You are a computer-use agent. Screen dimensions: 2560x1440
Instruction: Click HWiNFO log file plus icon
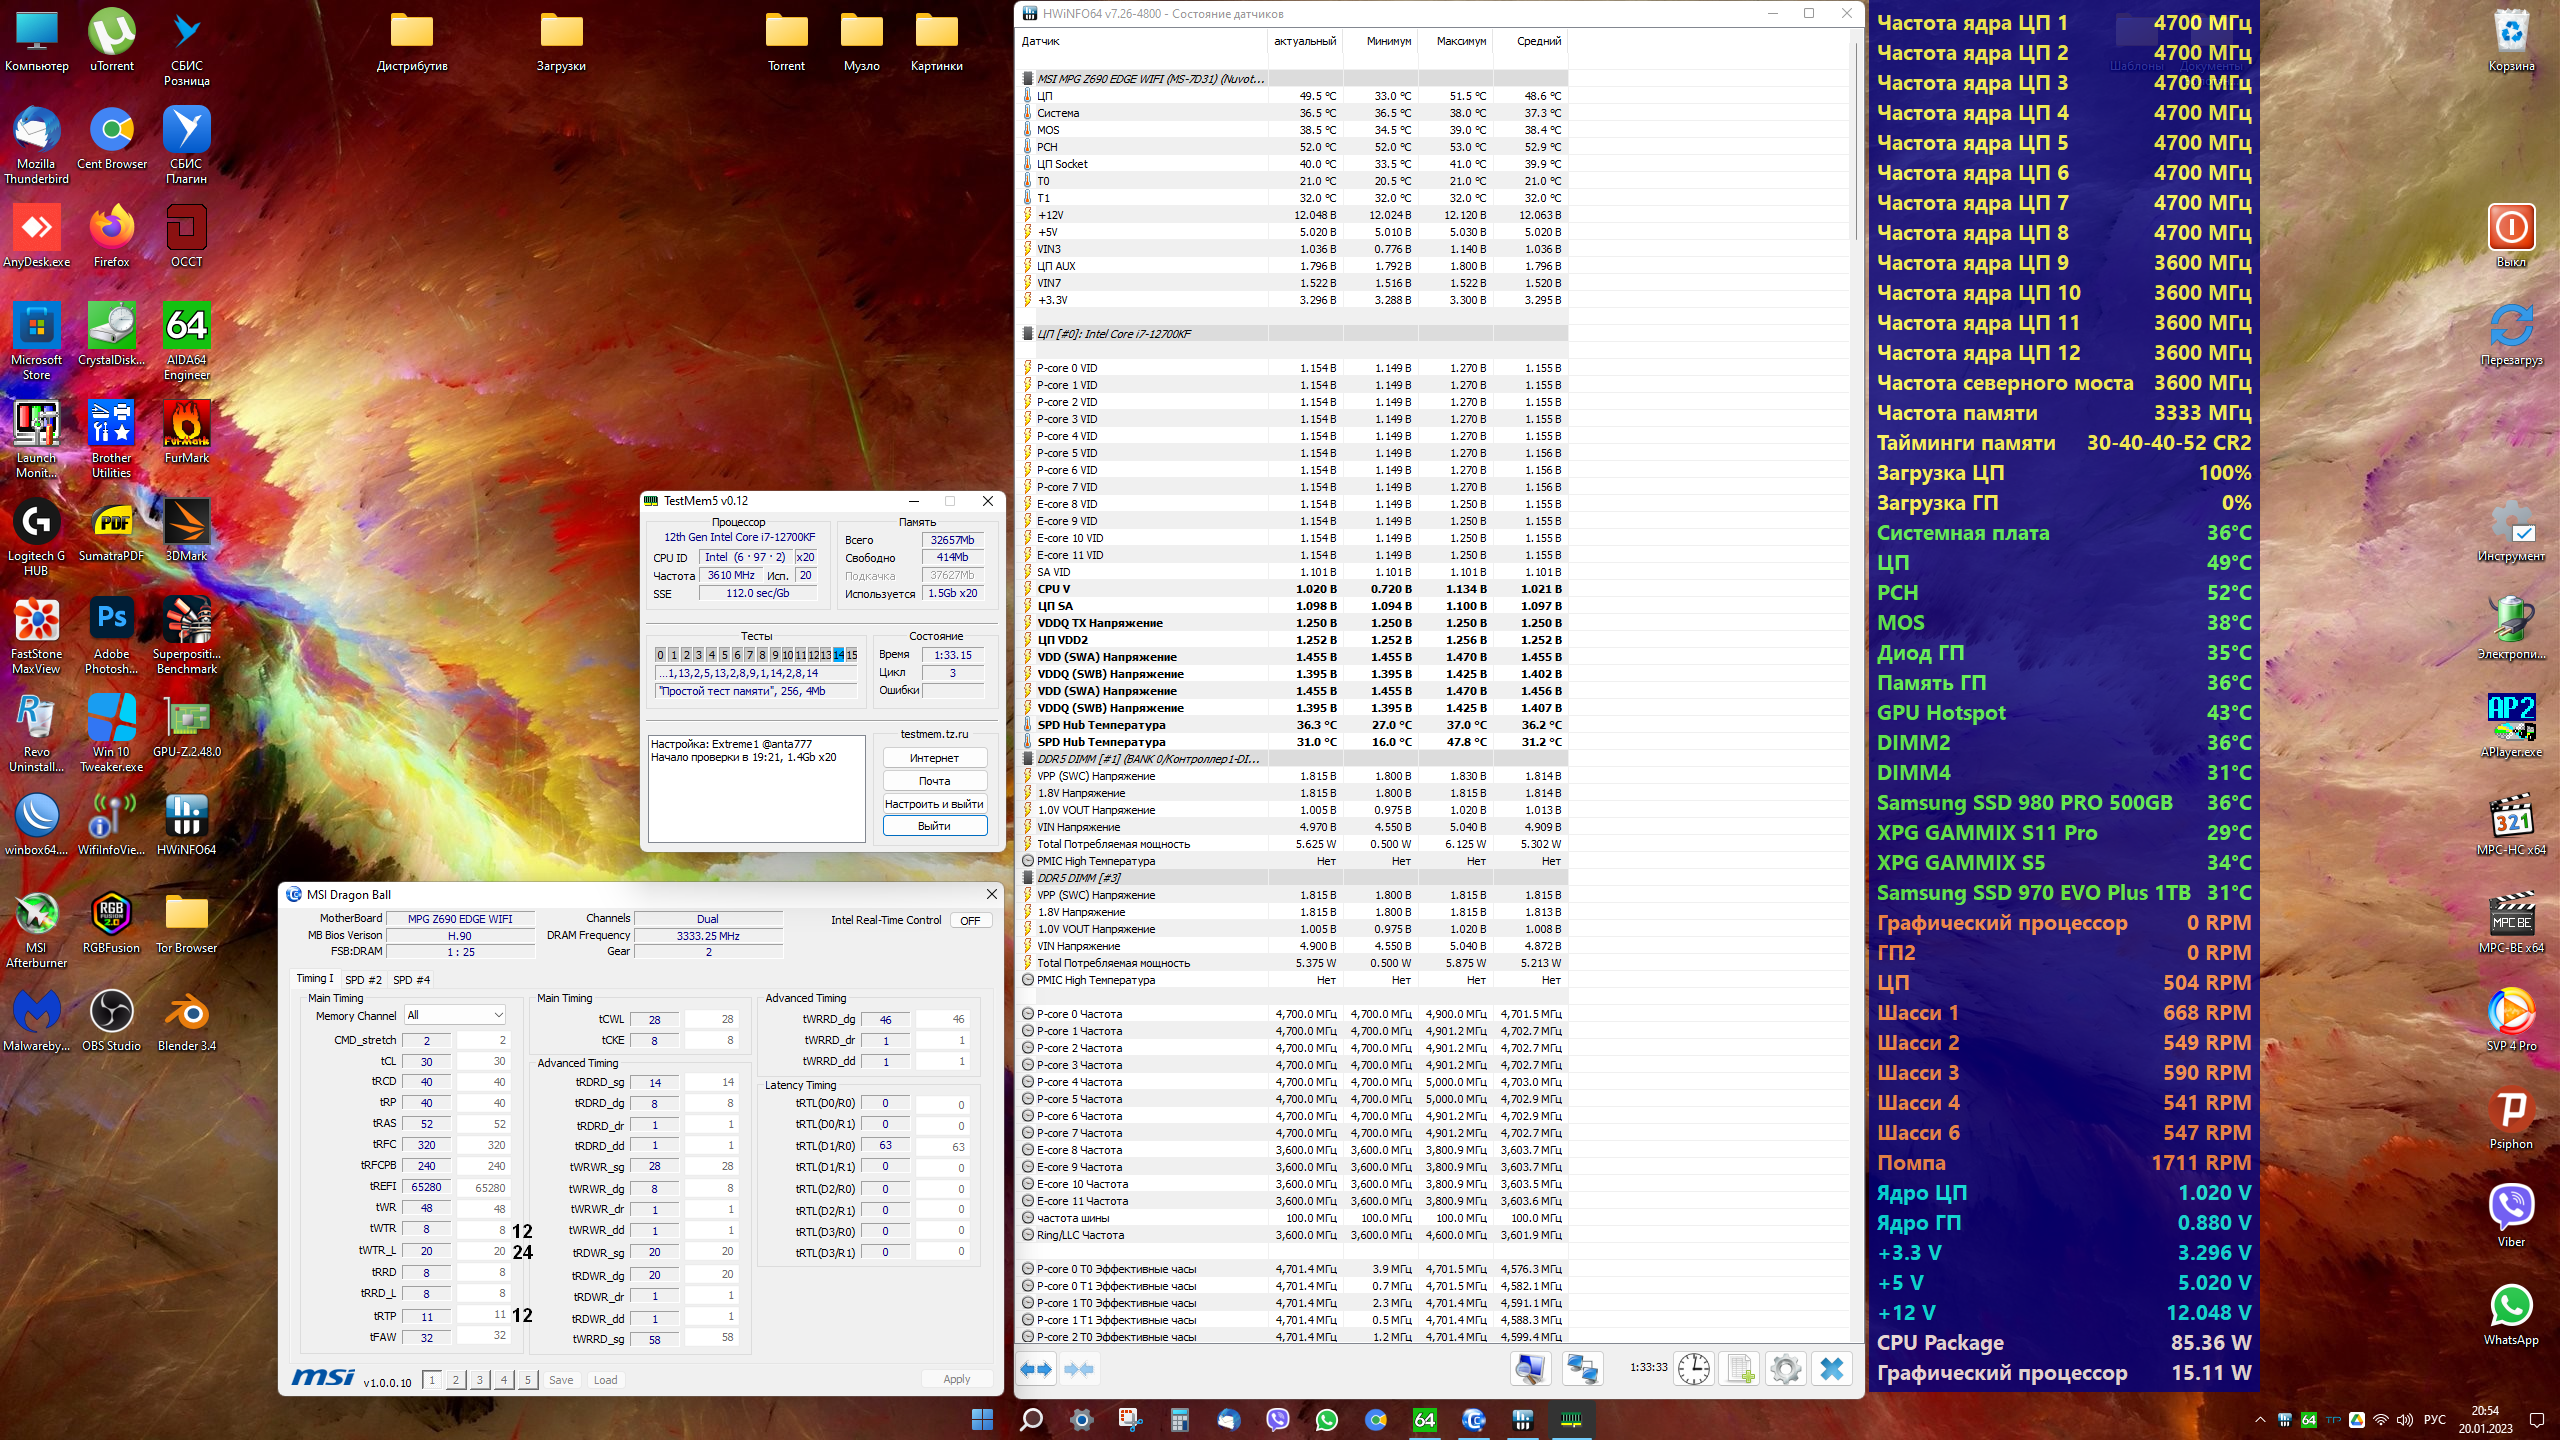pyautogui.click(x=1739, y=1369)
